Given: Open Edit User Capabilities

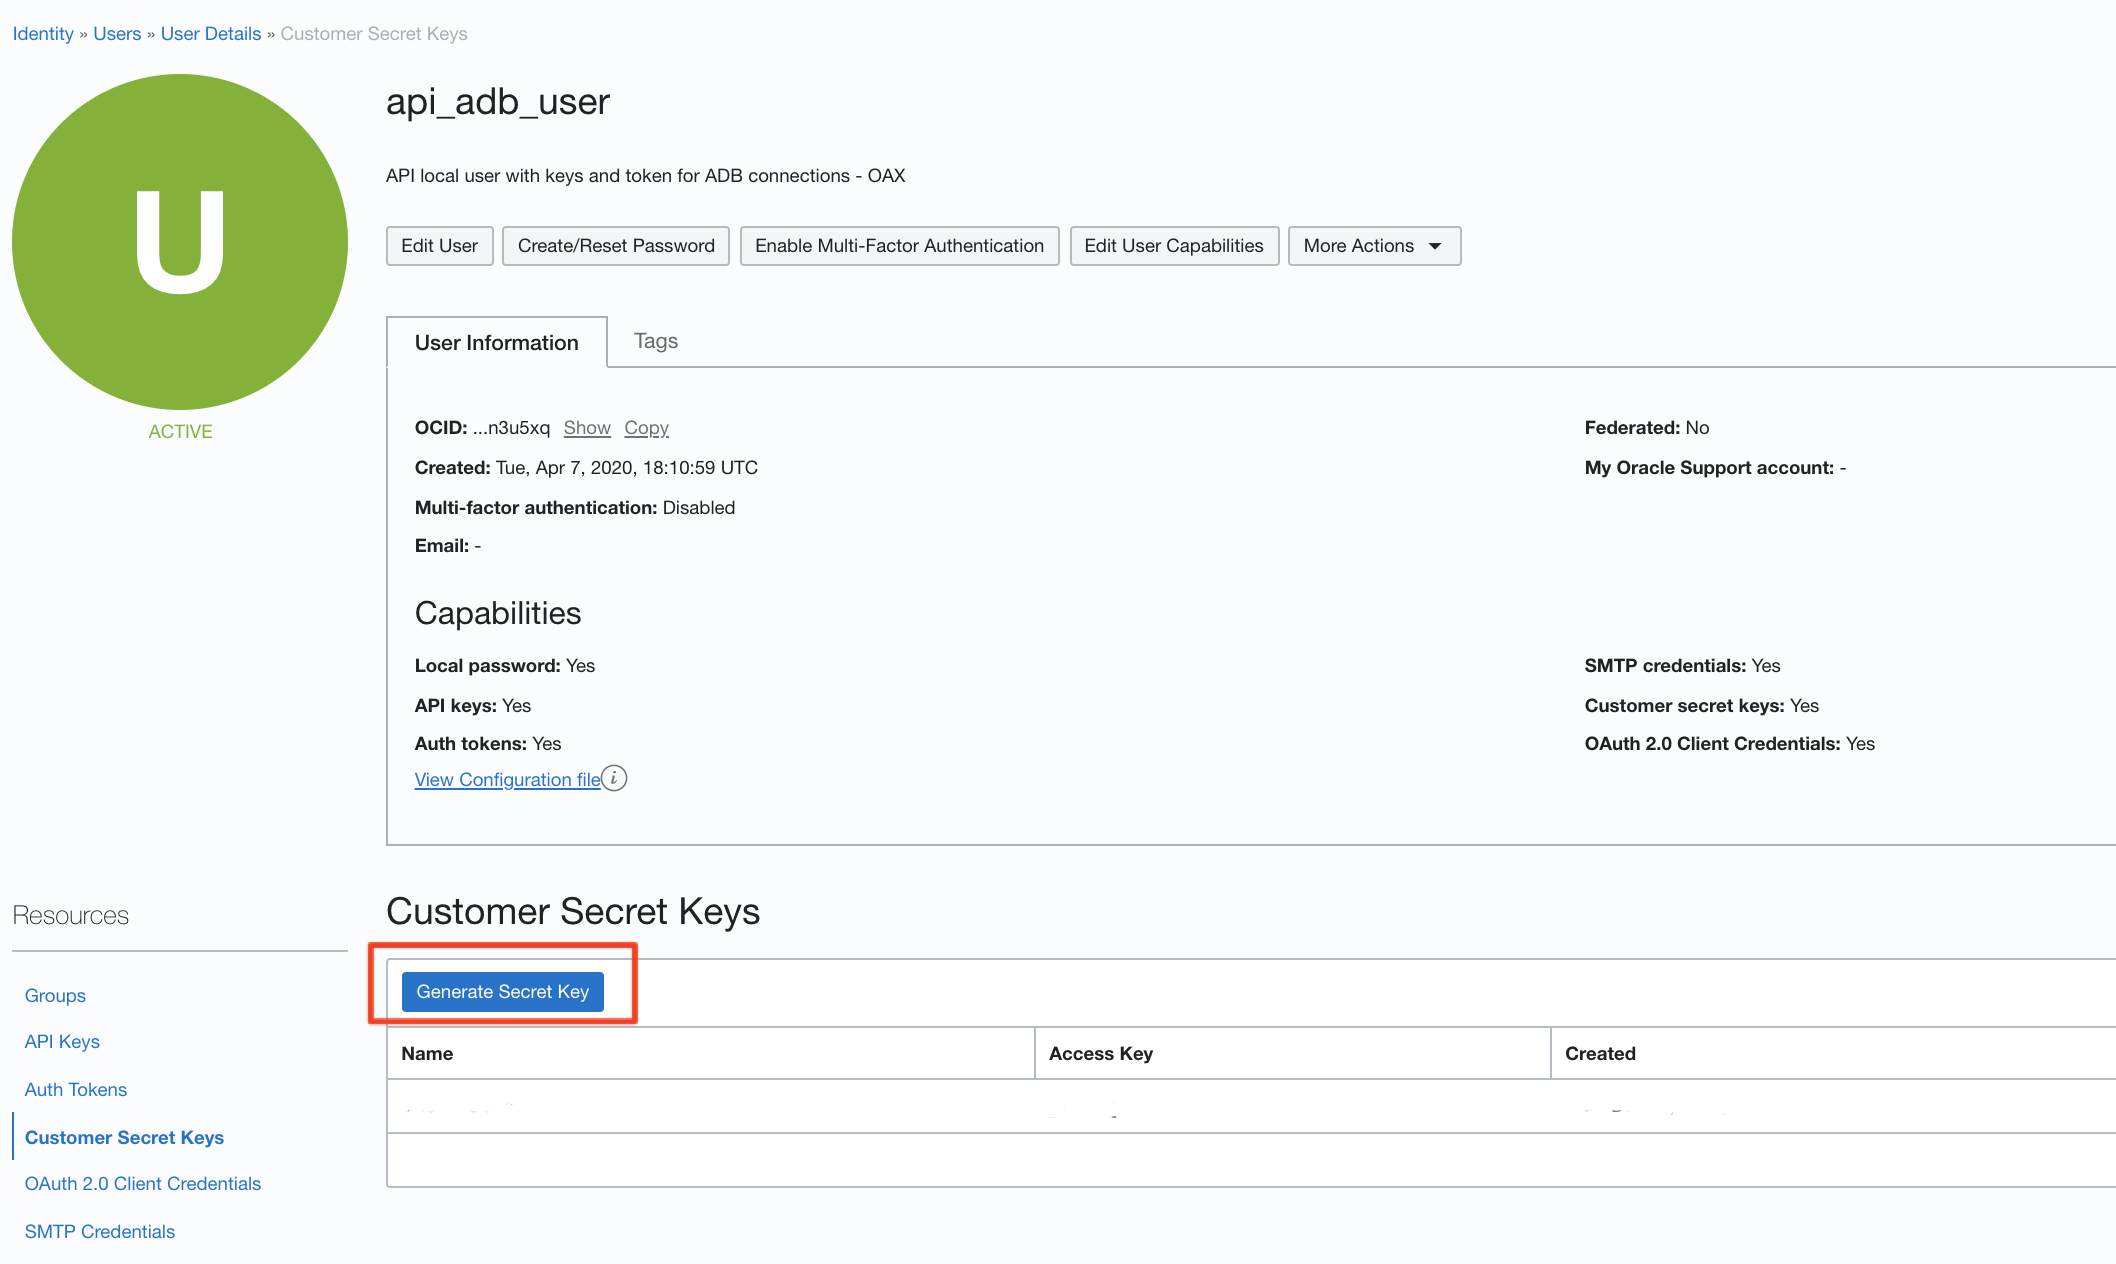Looking at the screenshot, I should point(1174,246).
